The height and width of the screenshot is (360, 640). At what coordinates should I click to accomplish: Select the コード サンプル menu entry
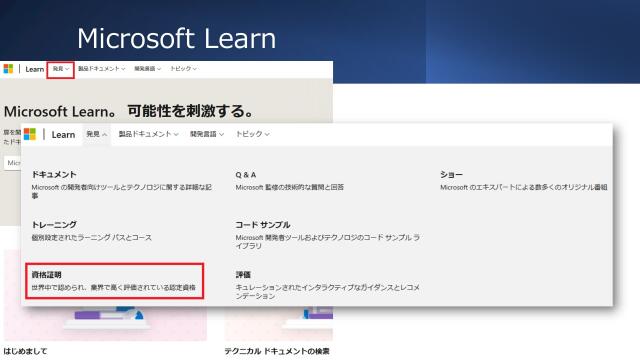(x=262, y=224)
